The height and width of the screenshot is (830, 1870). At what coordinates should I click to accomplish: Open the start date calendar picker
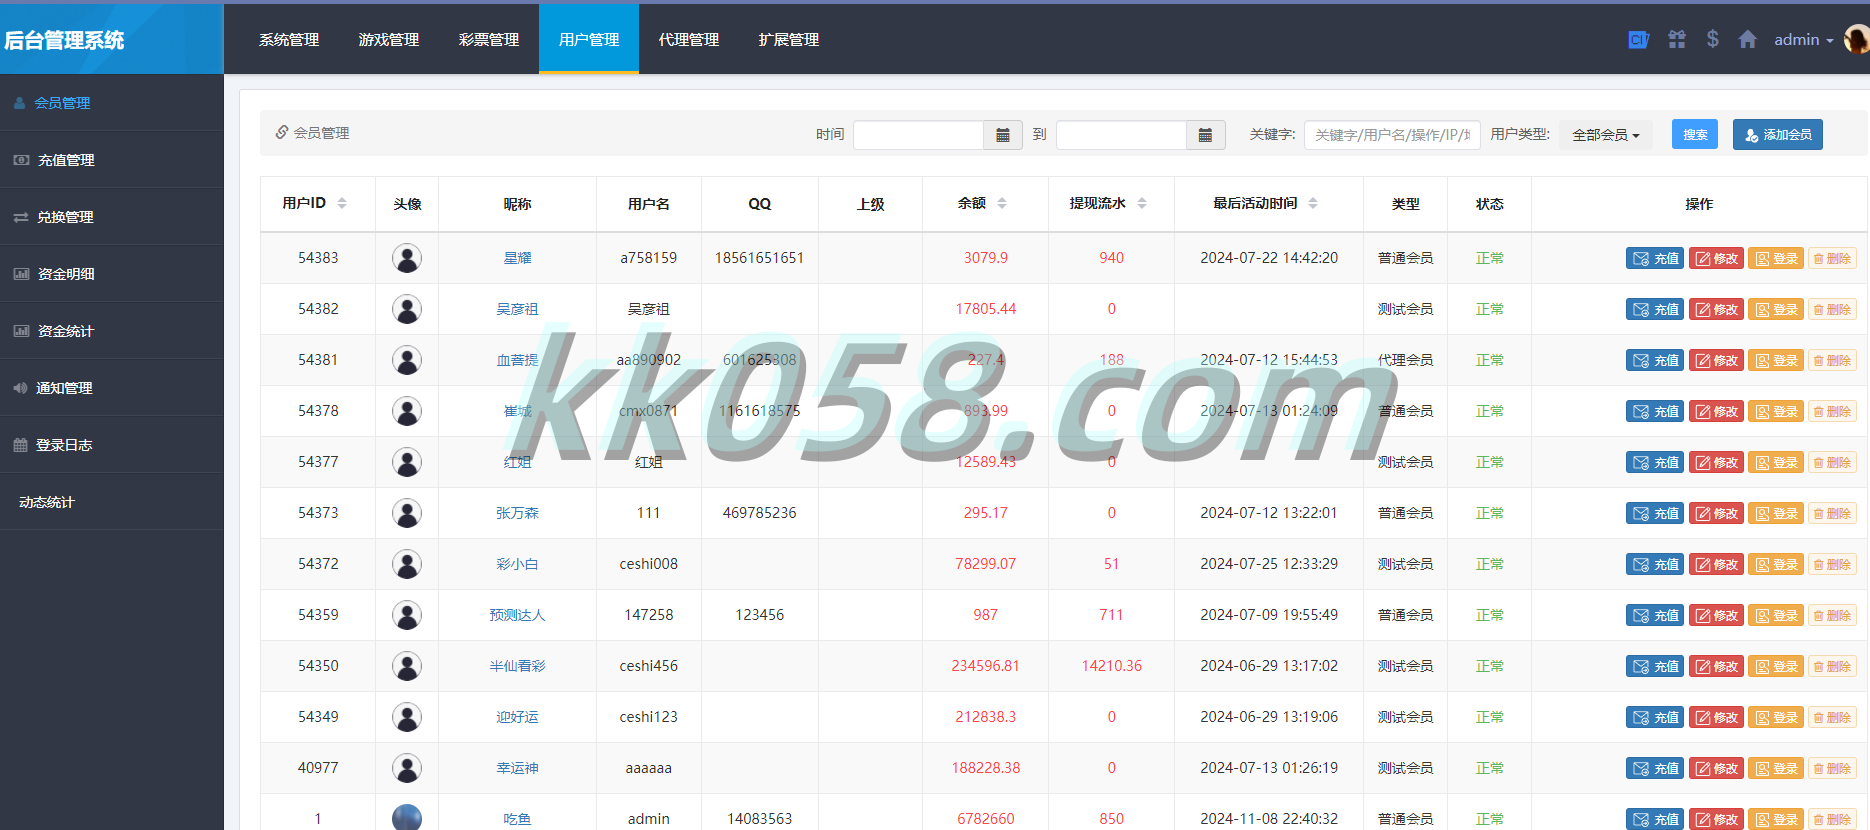(x=1003, y=135)
